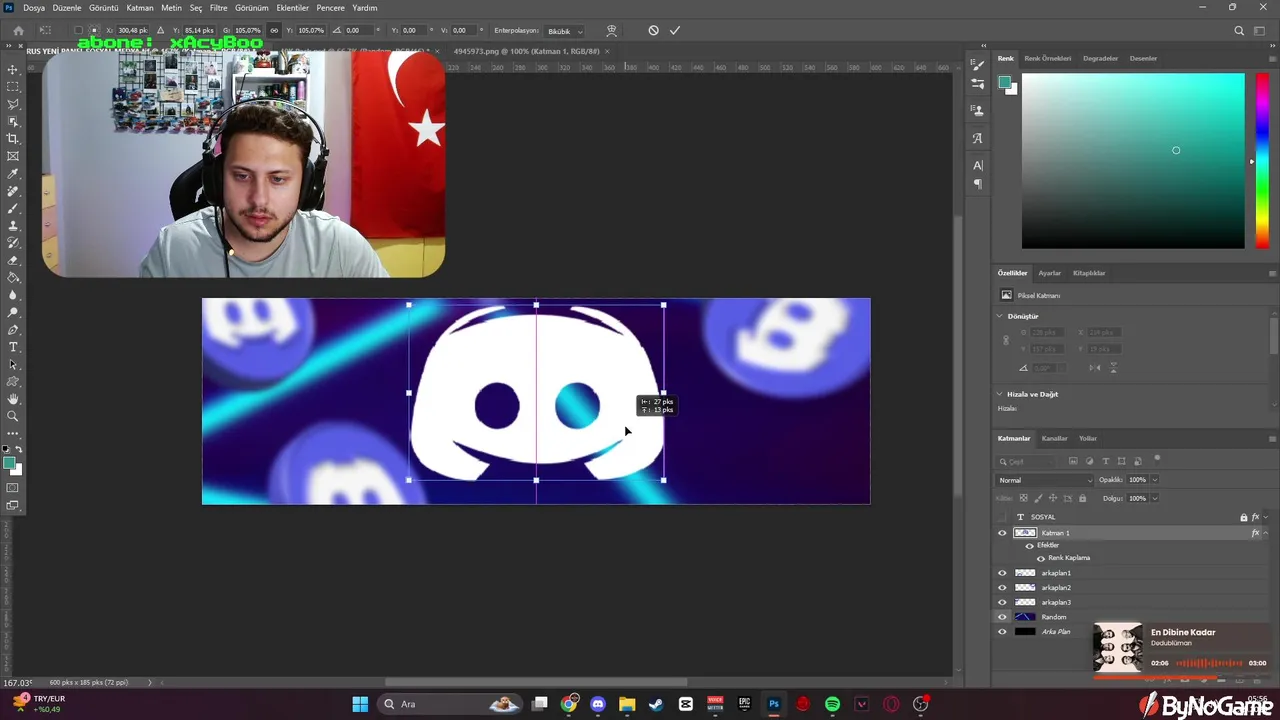Go to Photoshop Home screen icon
This screenshot has height=720, width=1280.
pyautogui.click(x=18, y=30)
